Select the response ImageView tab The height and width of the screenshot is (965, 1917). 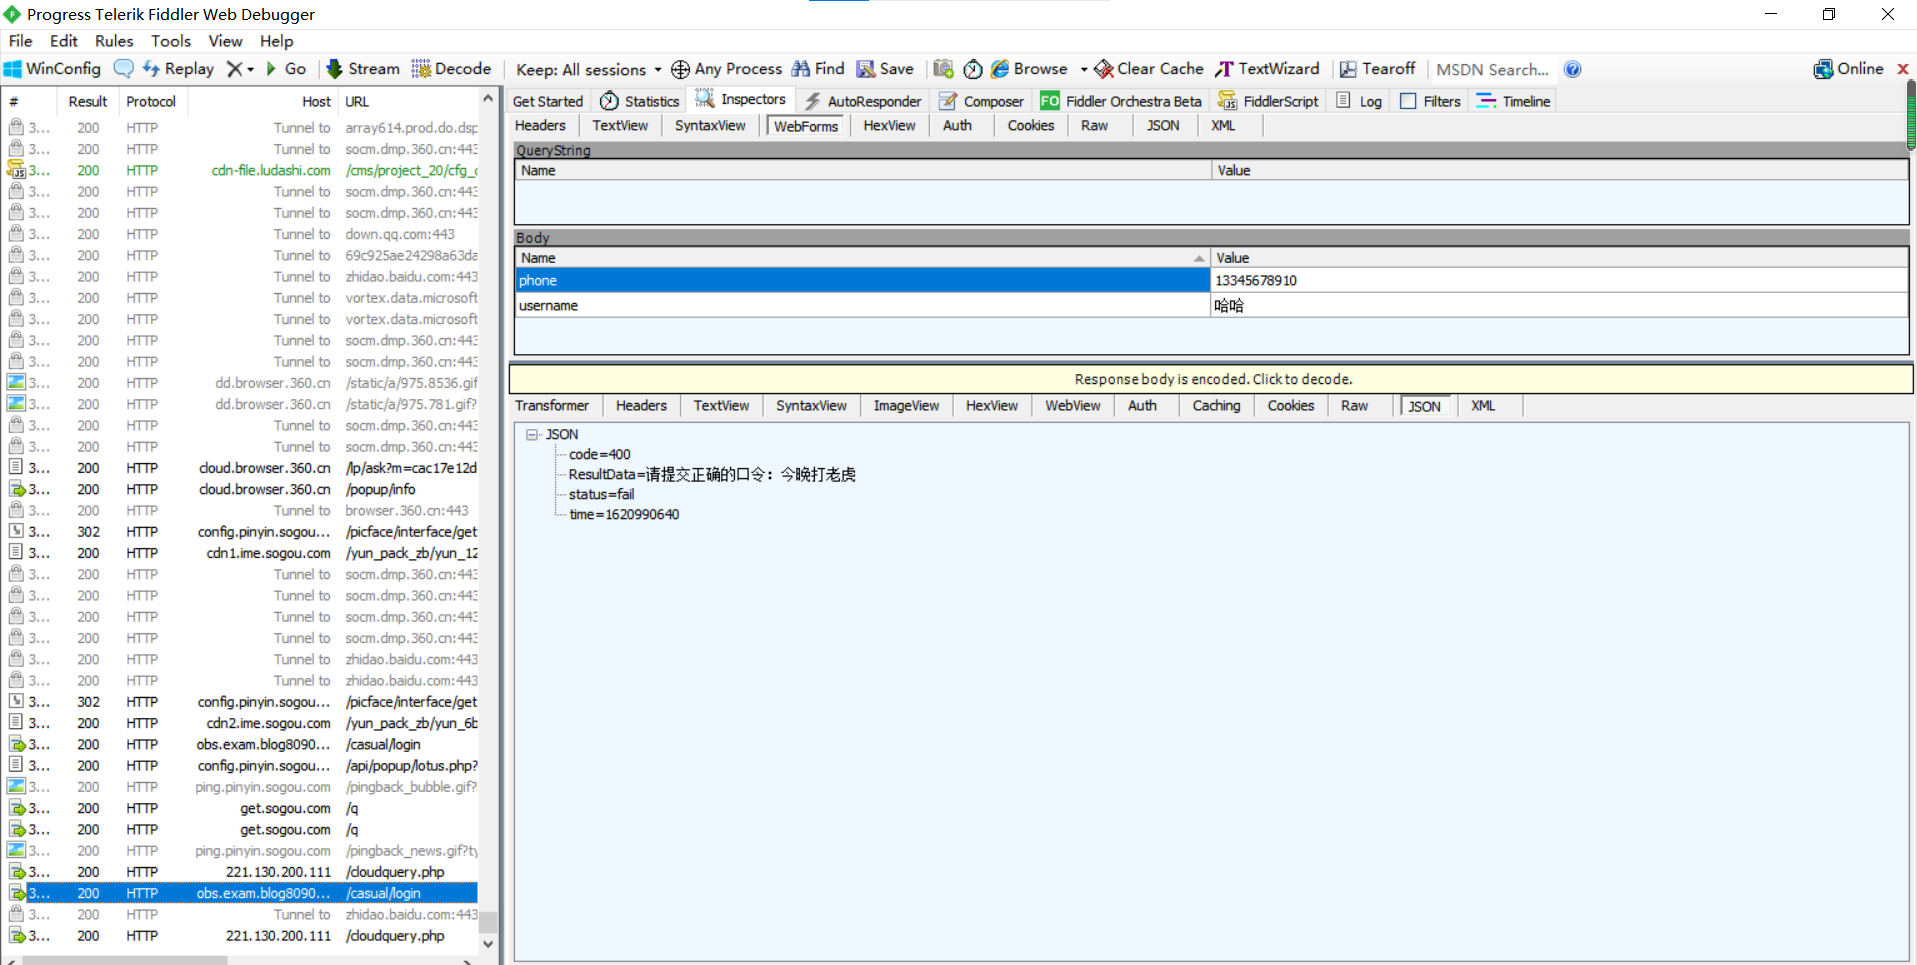pos(906,405)
